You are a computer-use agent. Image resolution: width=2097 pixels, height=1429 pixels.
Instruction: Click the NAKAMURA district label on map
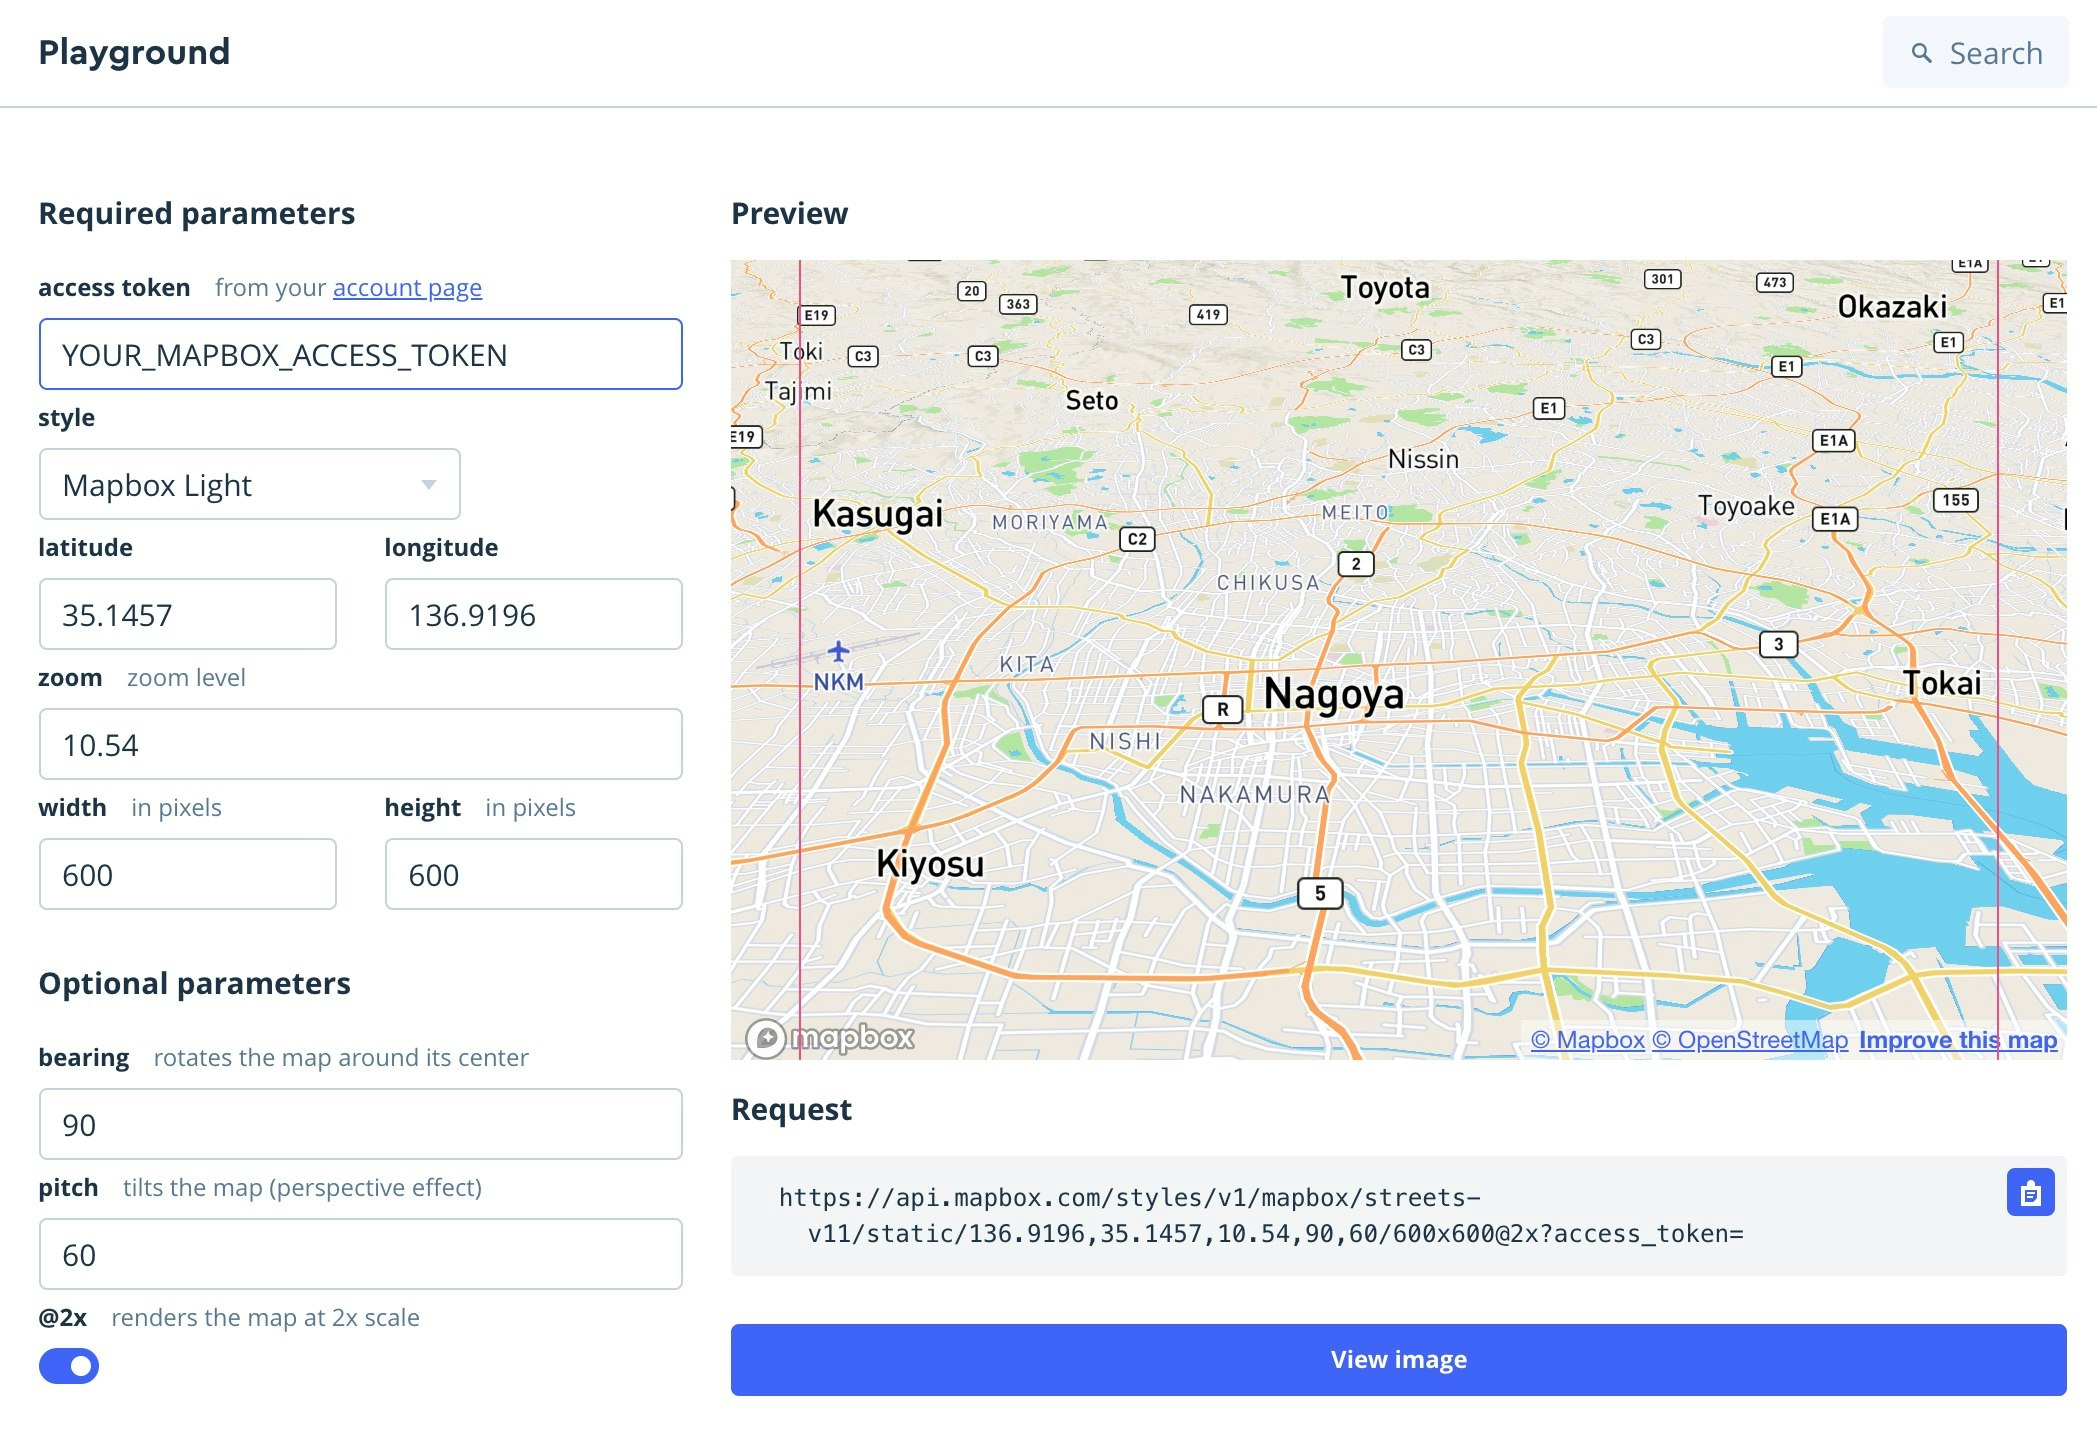click(x=1255, y=794)
